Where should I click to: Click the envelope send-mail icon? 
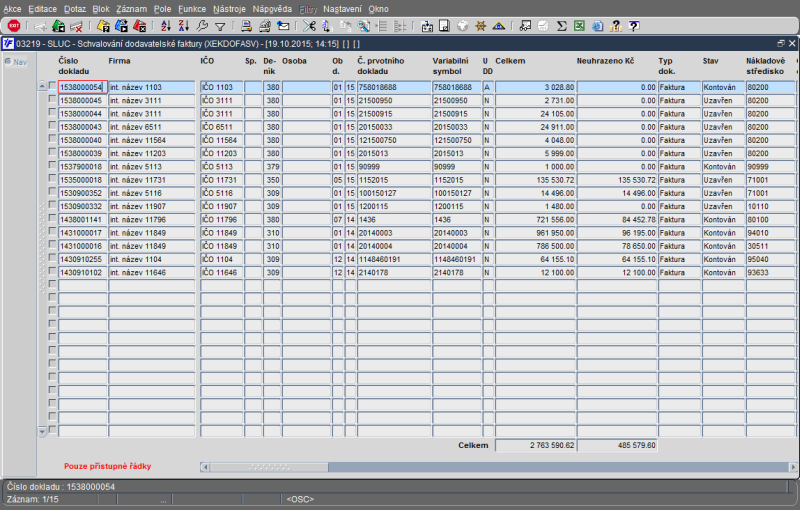coord(283,26)
